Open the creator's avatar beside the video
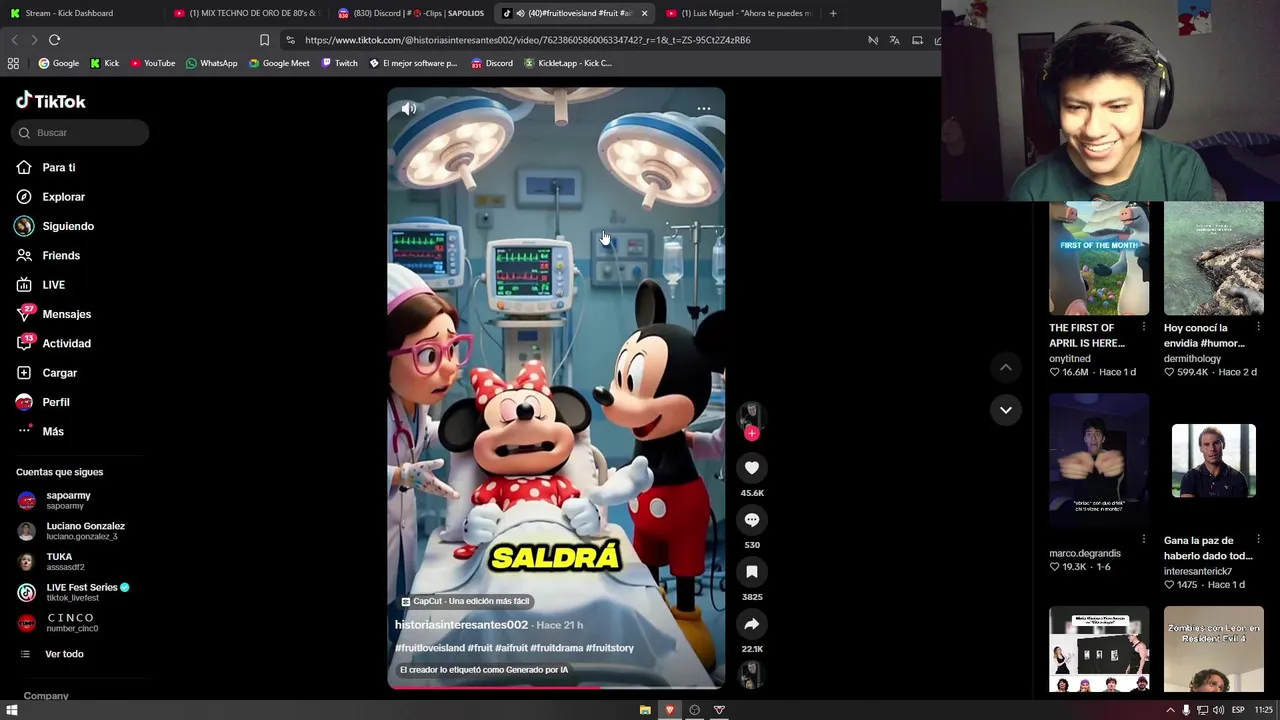The width and height of the screenshot is (1280, 720). click(x=752, y=415)
